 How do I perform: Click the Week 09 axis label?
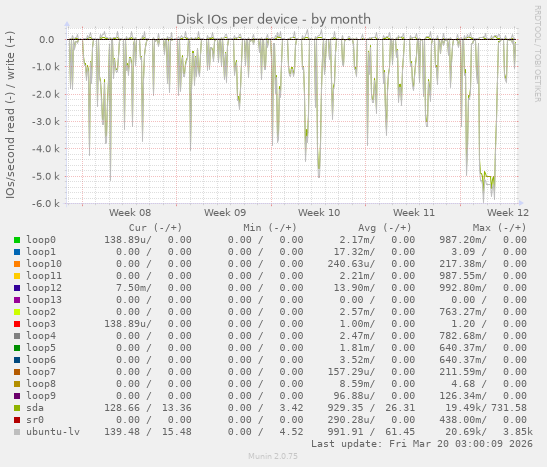(x=225, y=212)
